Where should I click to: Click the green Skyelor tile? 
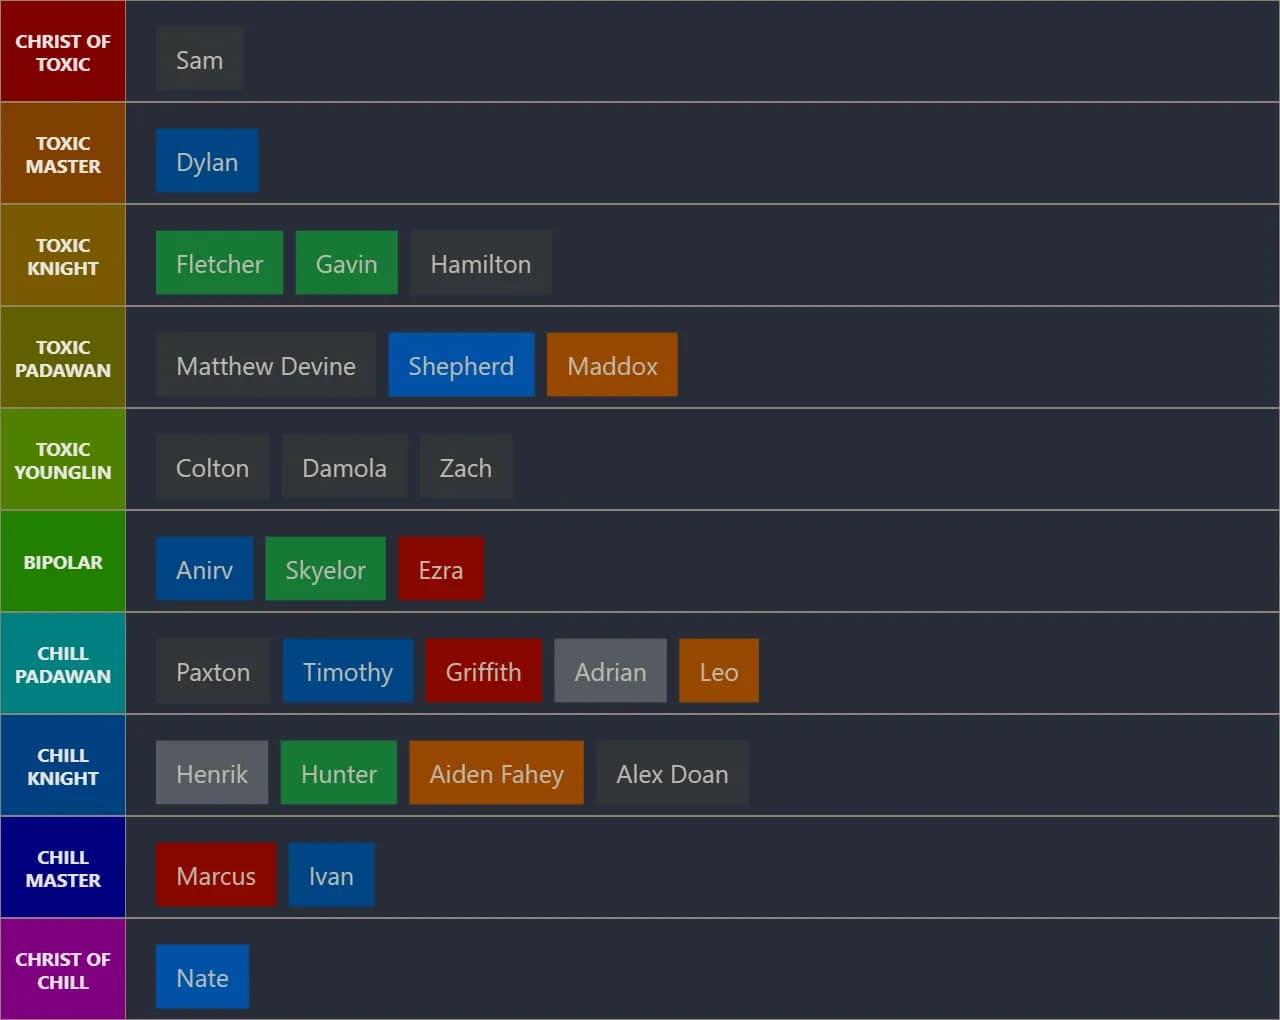tap(325, 570)
